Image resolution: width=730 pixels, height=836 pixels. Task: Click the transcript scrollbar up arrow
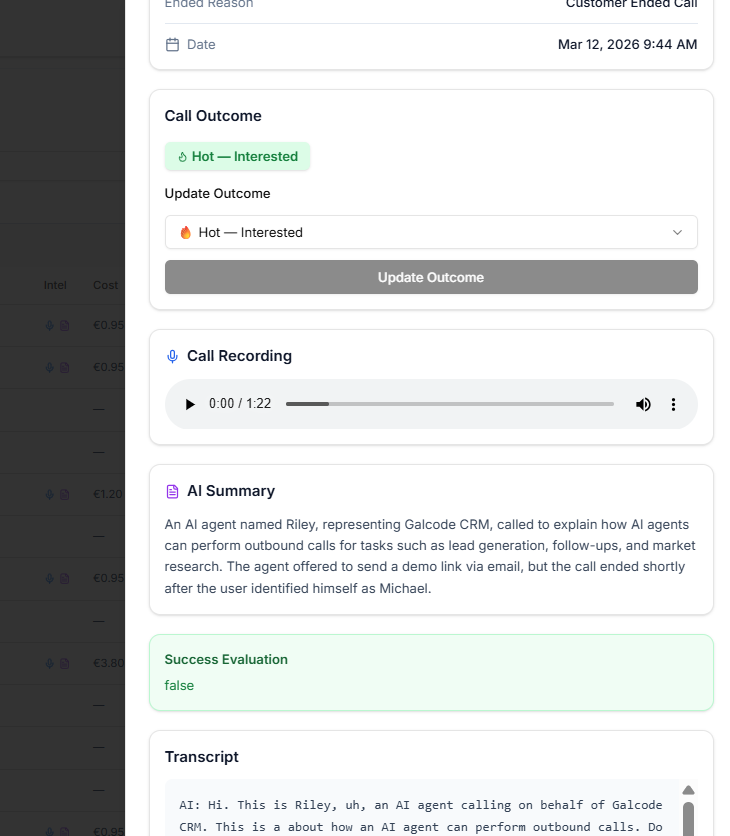pos(688,789)
